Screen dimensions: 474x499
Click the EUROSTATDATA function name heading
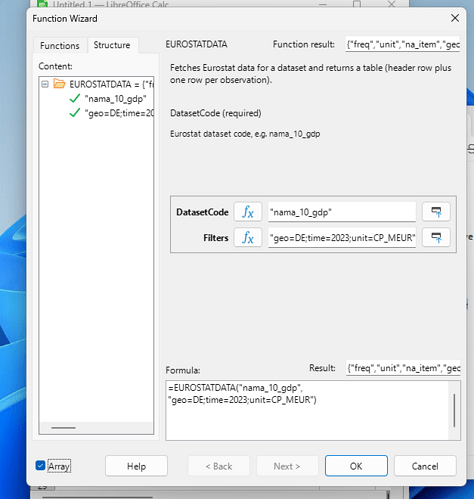click(x=196, y=44)
